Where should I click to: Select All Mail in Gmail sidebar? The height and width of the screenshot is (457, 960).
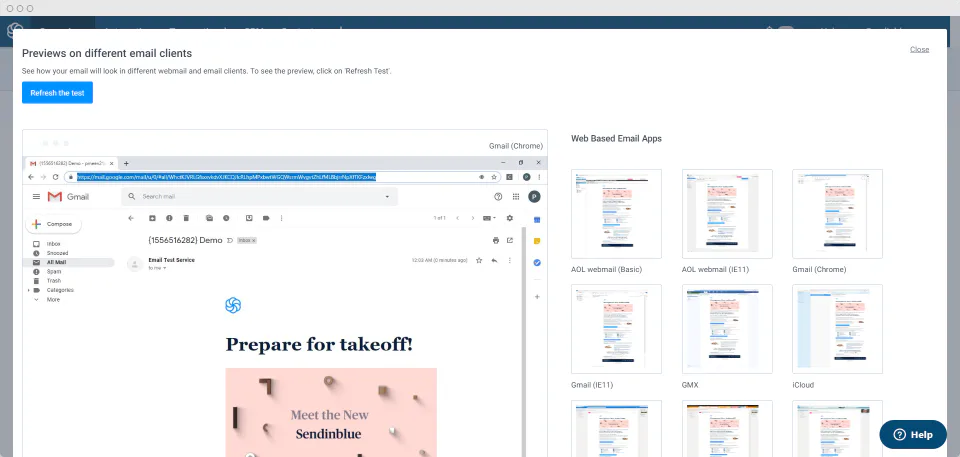[69, 262]
